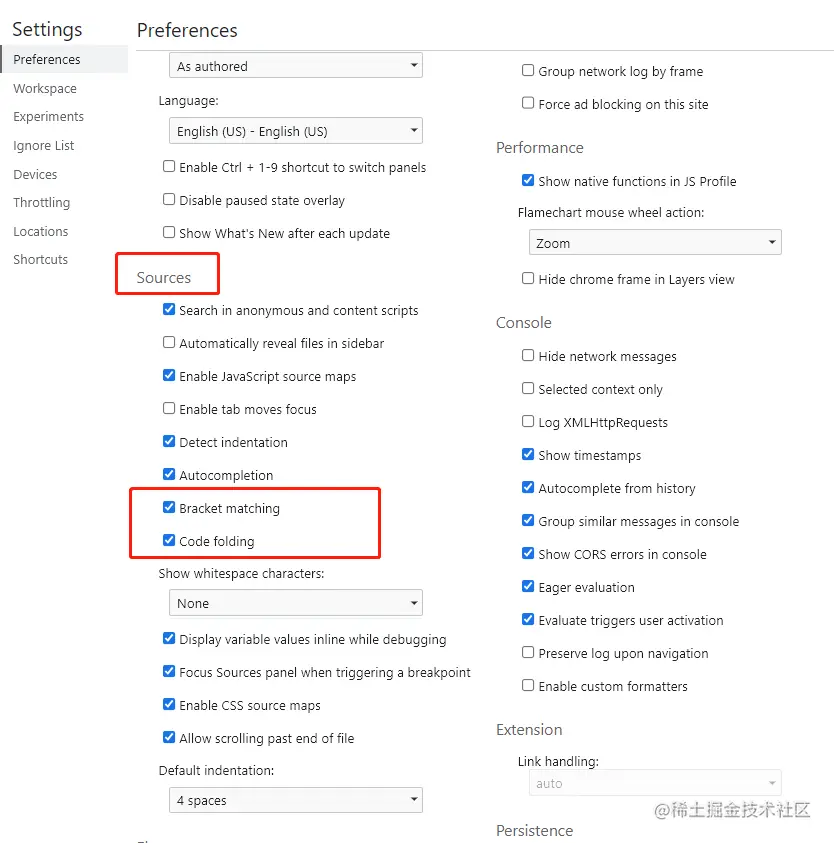Open the Shortcuts settings tab

point(41,260)
